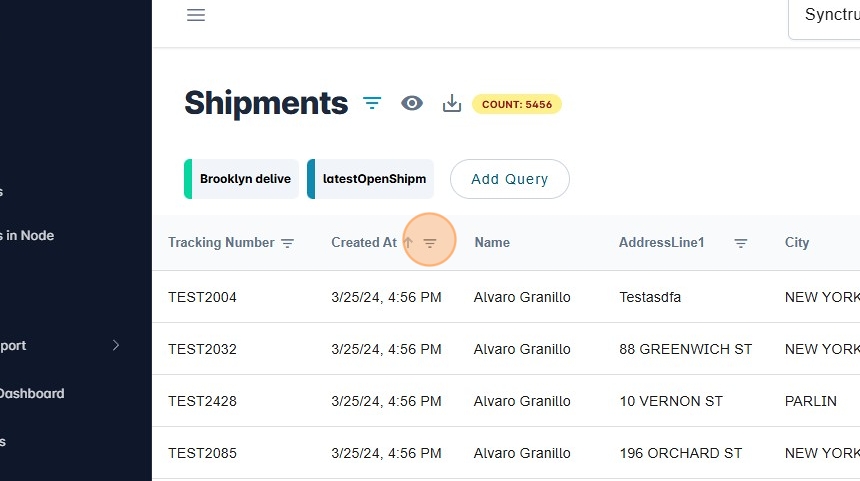Toggle column visibility with the eye icon
860x481 pixels.
412,103
